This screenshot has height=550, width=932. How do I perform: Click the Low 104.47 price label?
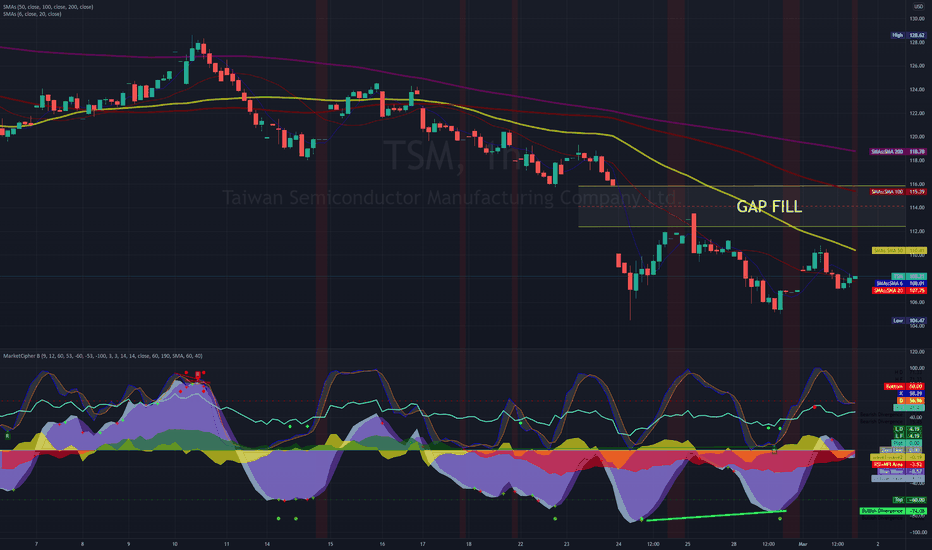(908, 320)
